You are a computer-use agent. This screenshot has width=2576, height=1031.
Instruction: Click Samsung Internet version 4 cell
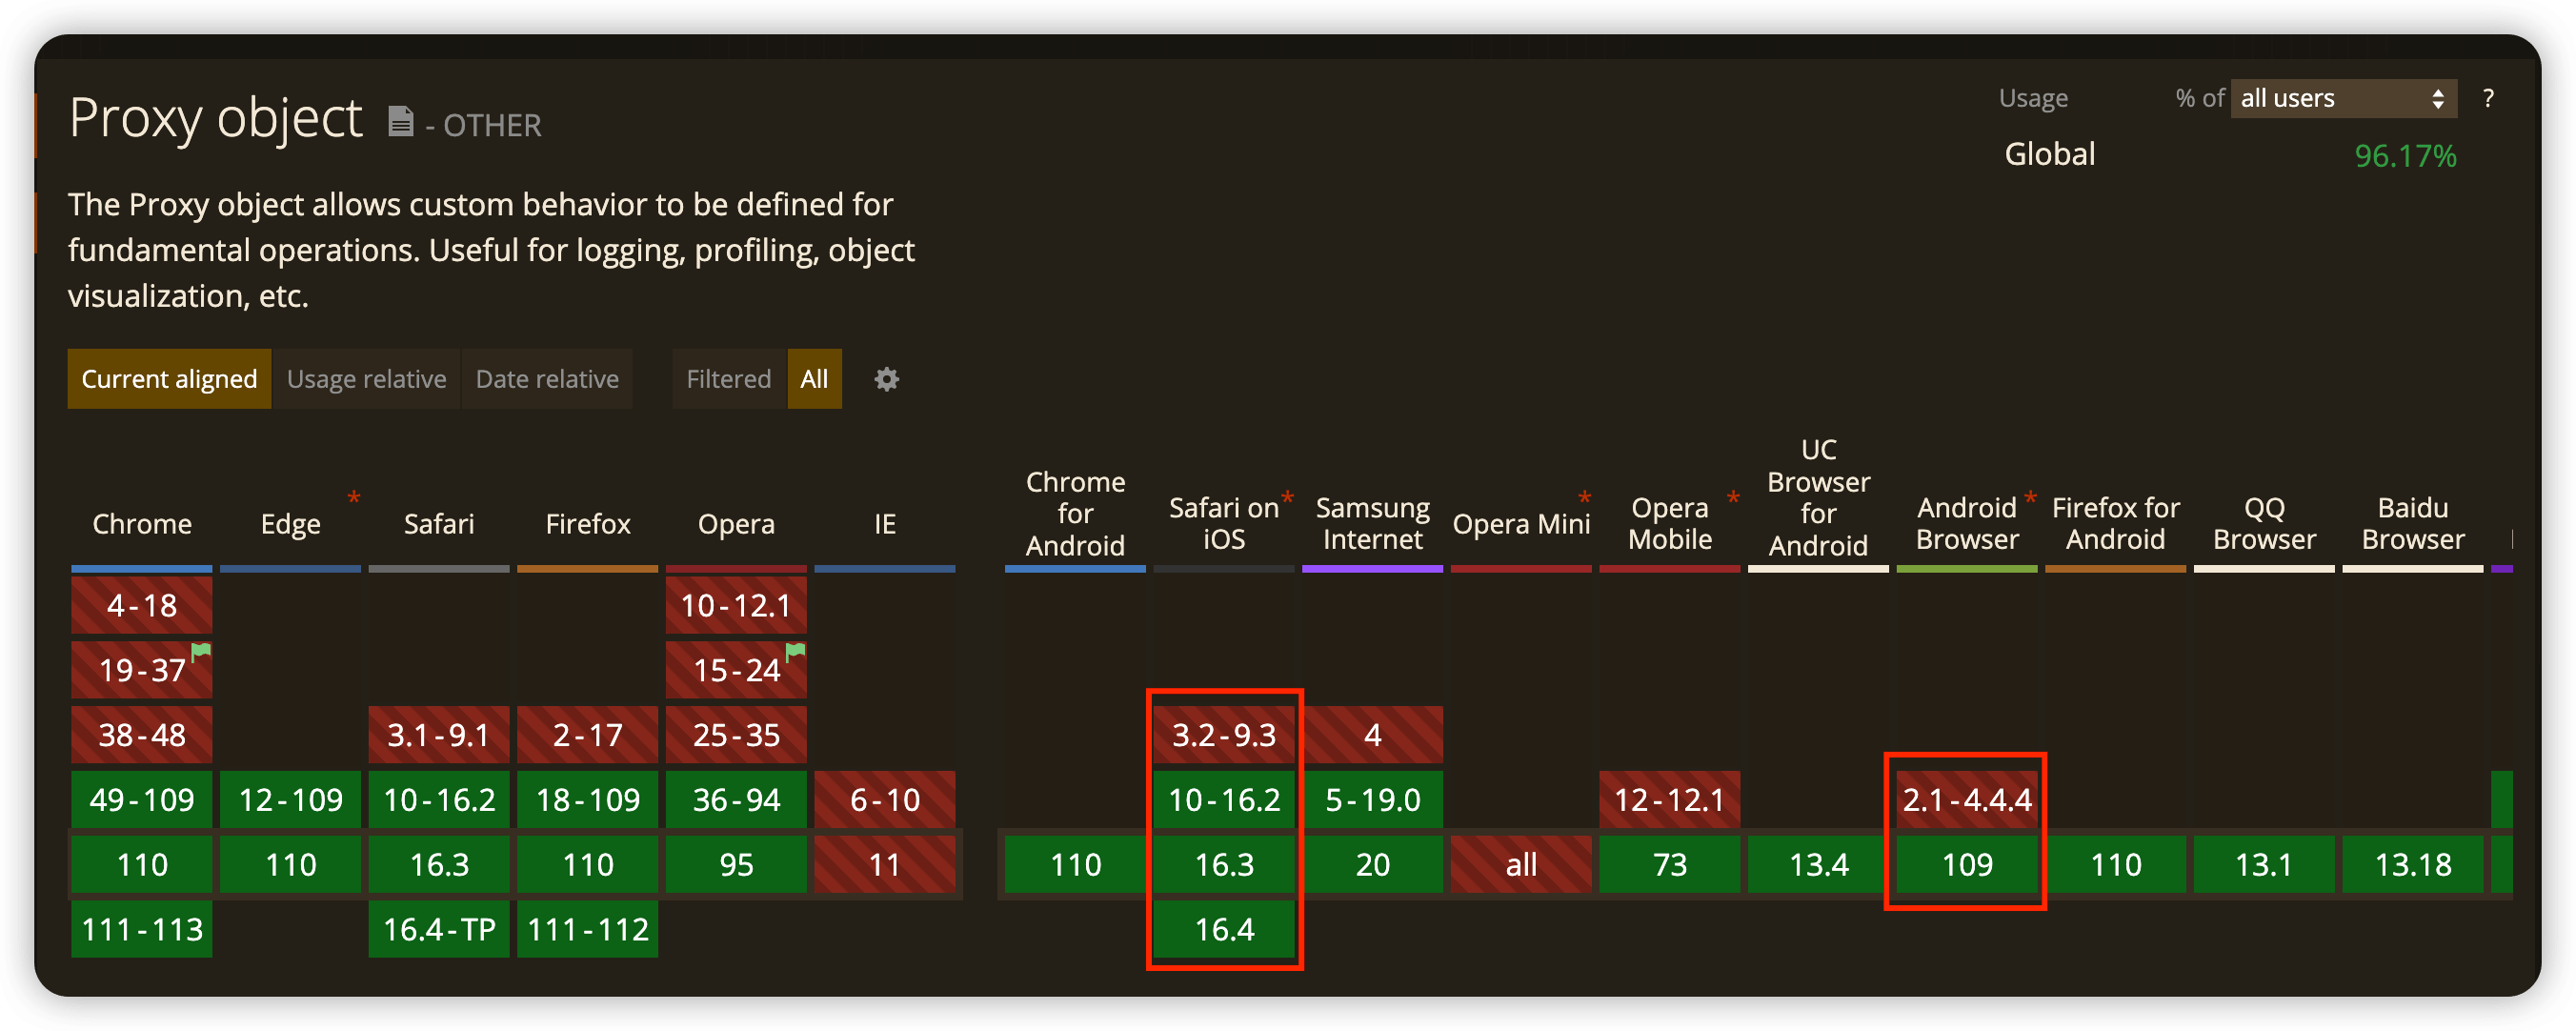pos(1372,735)
